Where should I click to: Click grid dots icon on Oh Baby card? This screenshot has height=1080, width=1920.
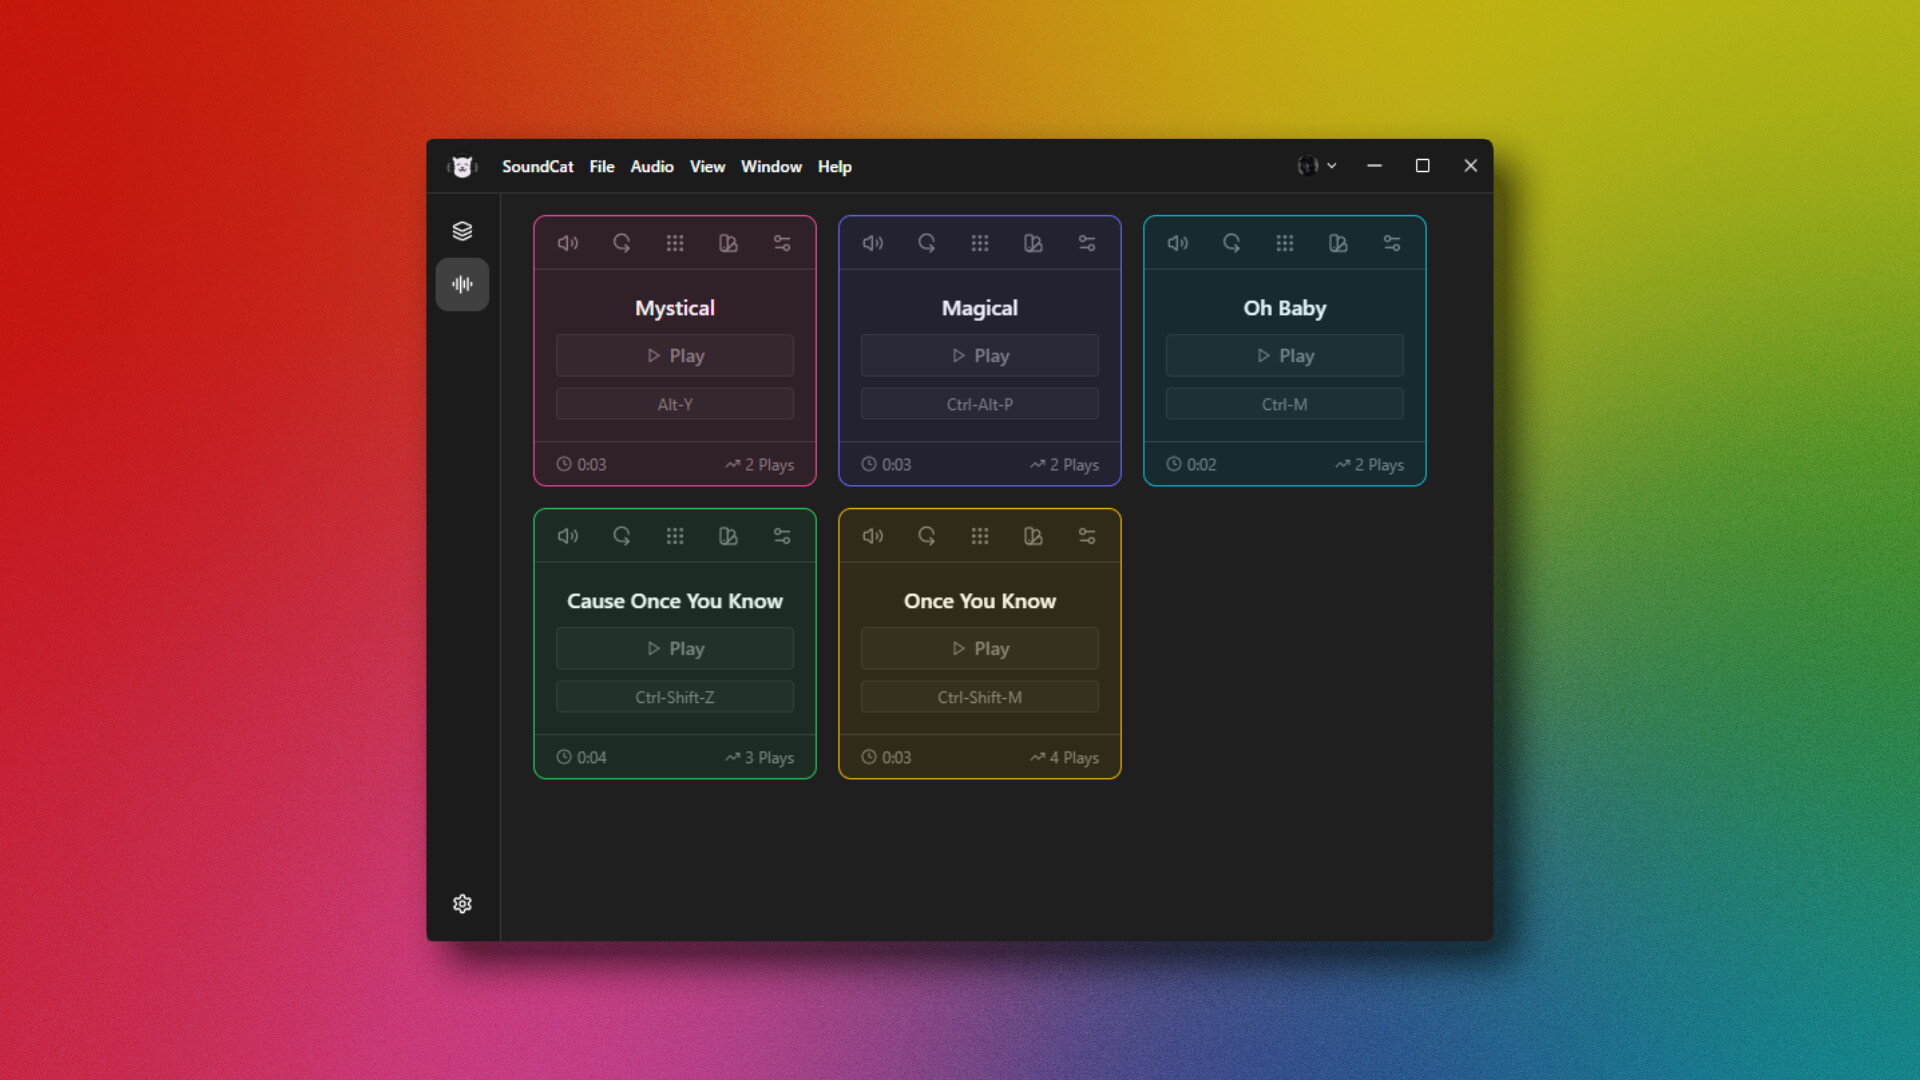point(1284,243)
